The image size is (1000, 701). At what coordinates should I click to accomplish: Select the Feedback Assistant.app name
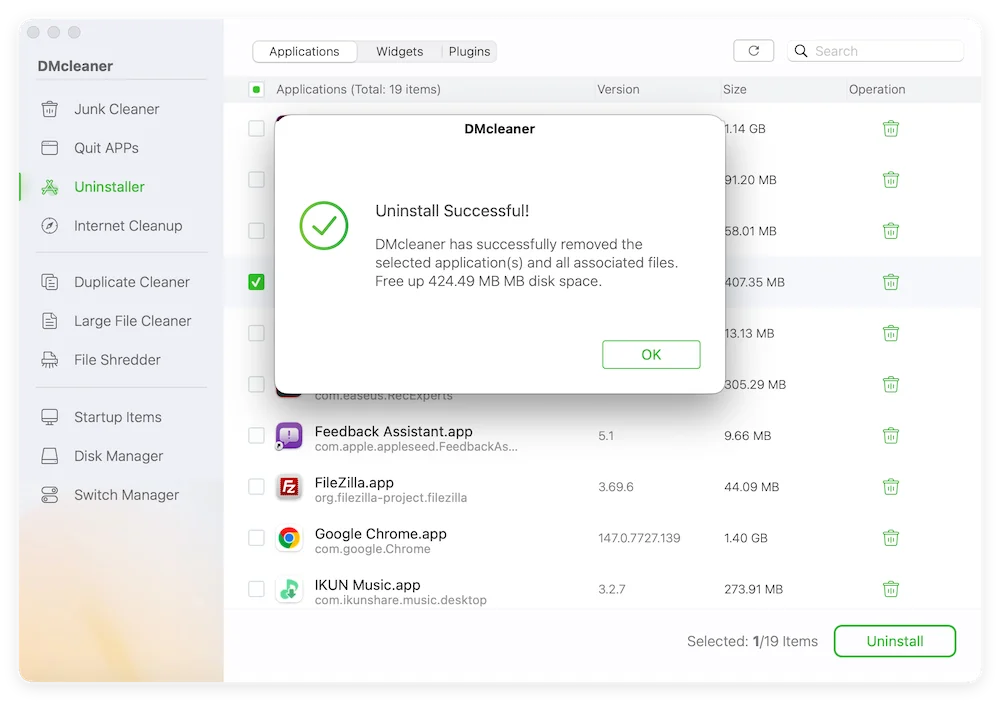click(393, 431)
